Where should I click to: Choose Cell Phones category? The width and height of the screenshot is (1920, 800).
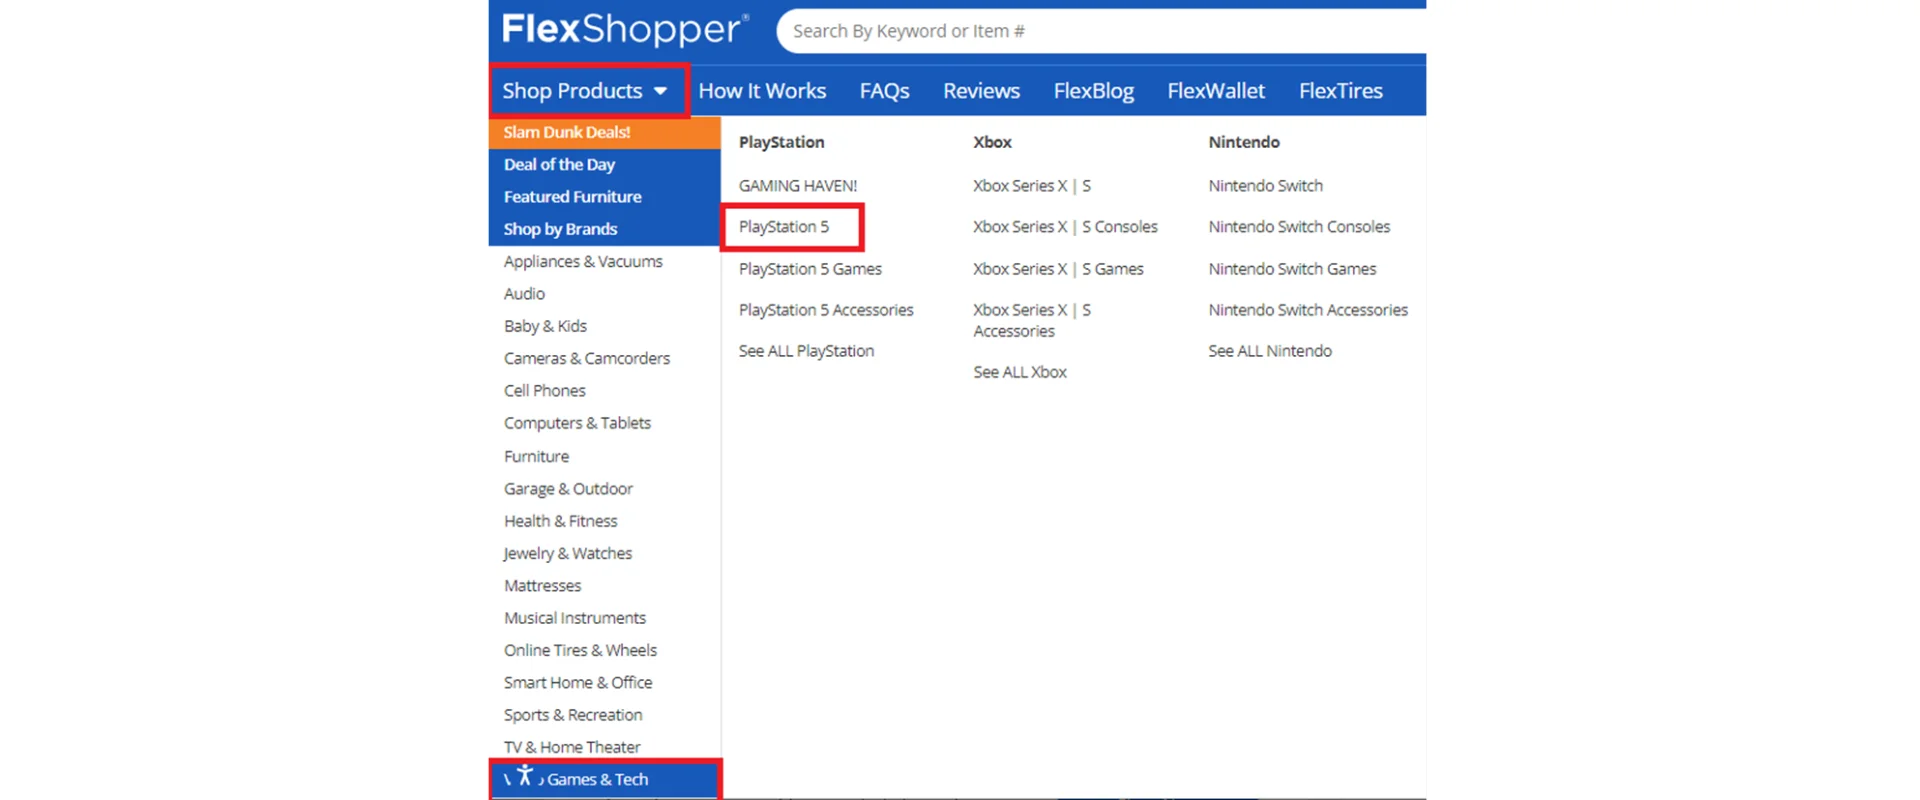pyautogui.click(x=545, y=391)
